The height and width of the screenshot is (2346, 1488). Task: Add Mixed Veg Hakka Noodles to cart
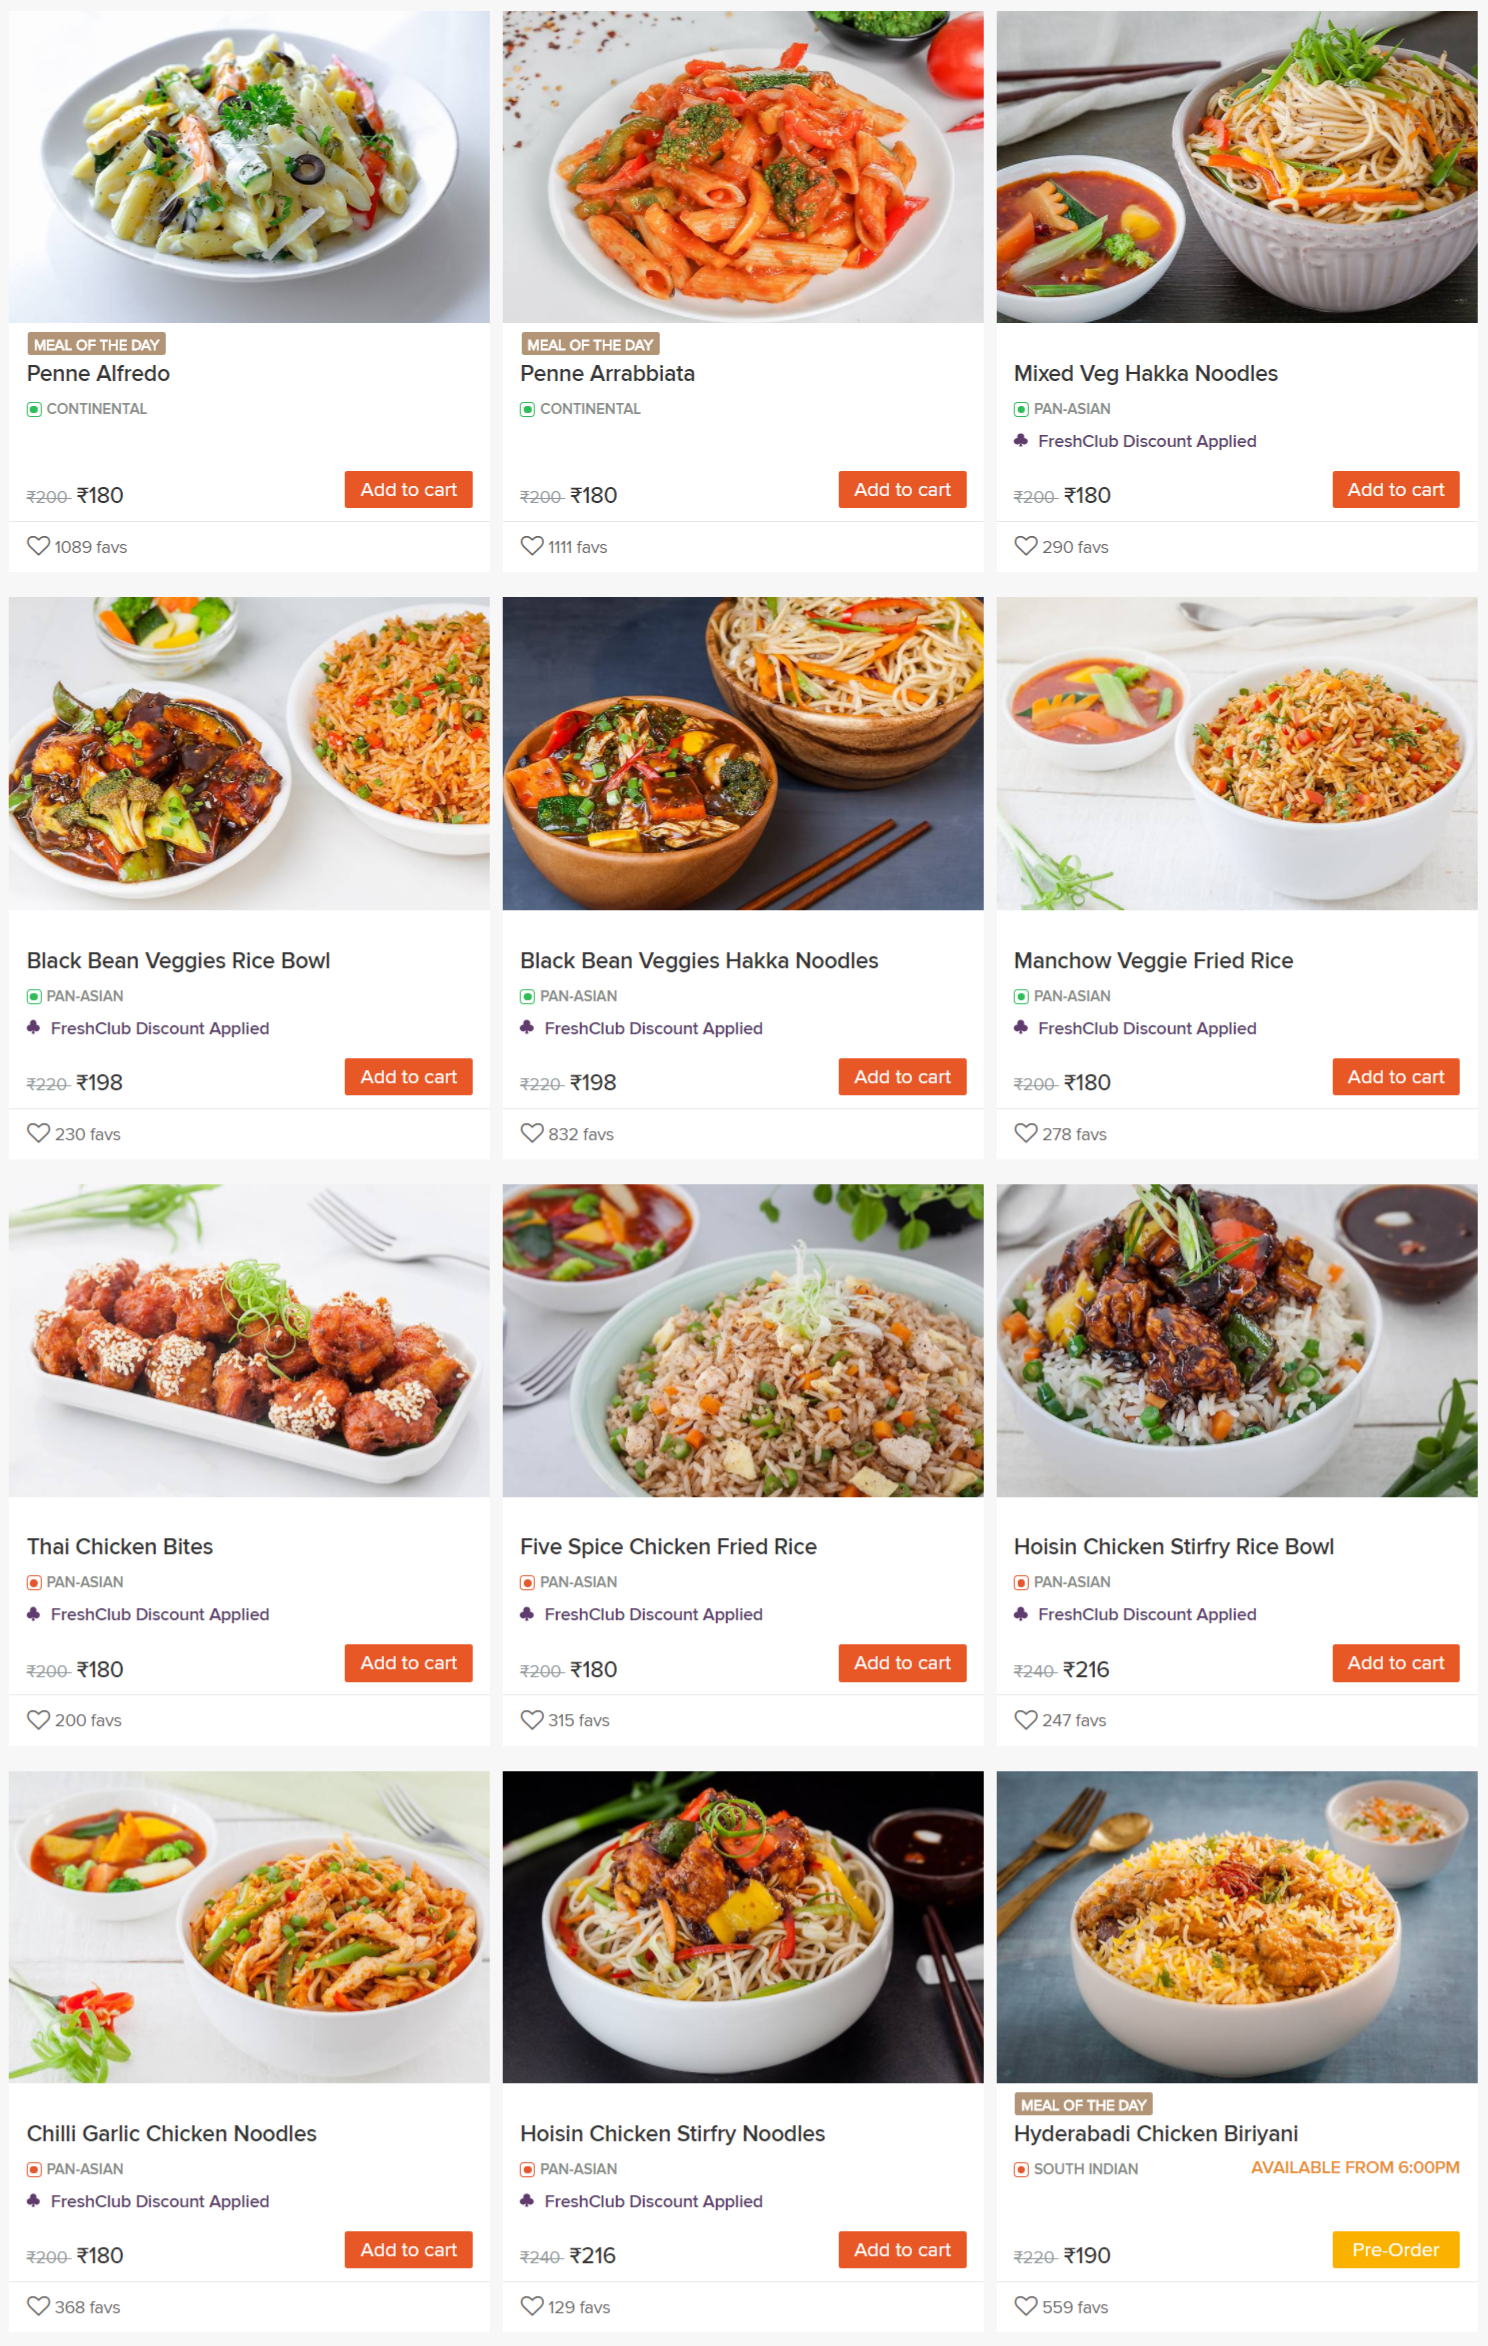(1396, 489)
